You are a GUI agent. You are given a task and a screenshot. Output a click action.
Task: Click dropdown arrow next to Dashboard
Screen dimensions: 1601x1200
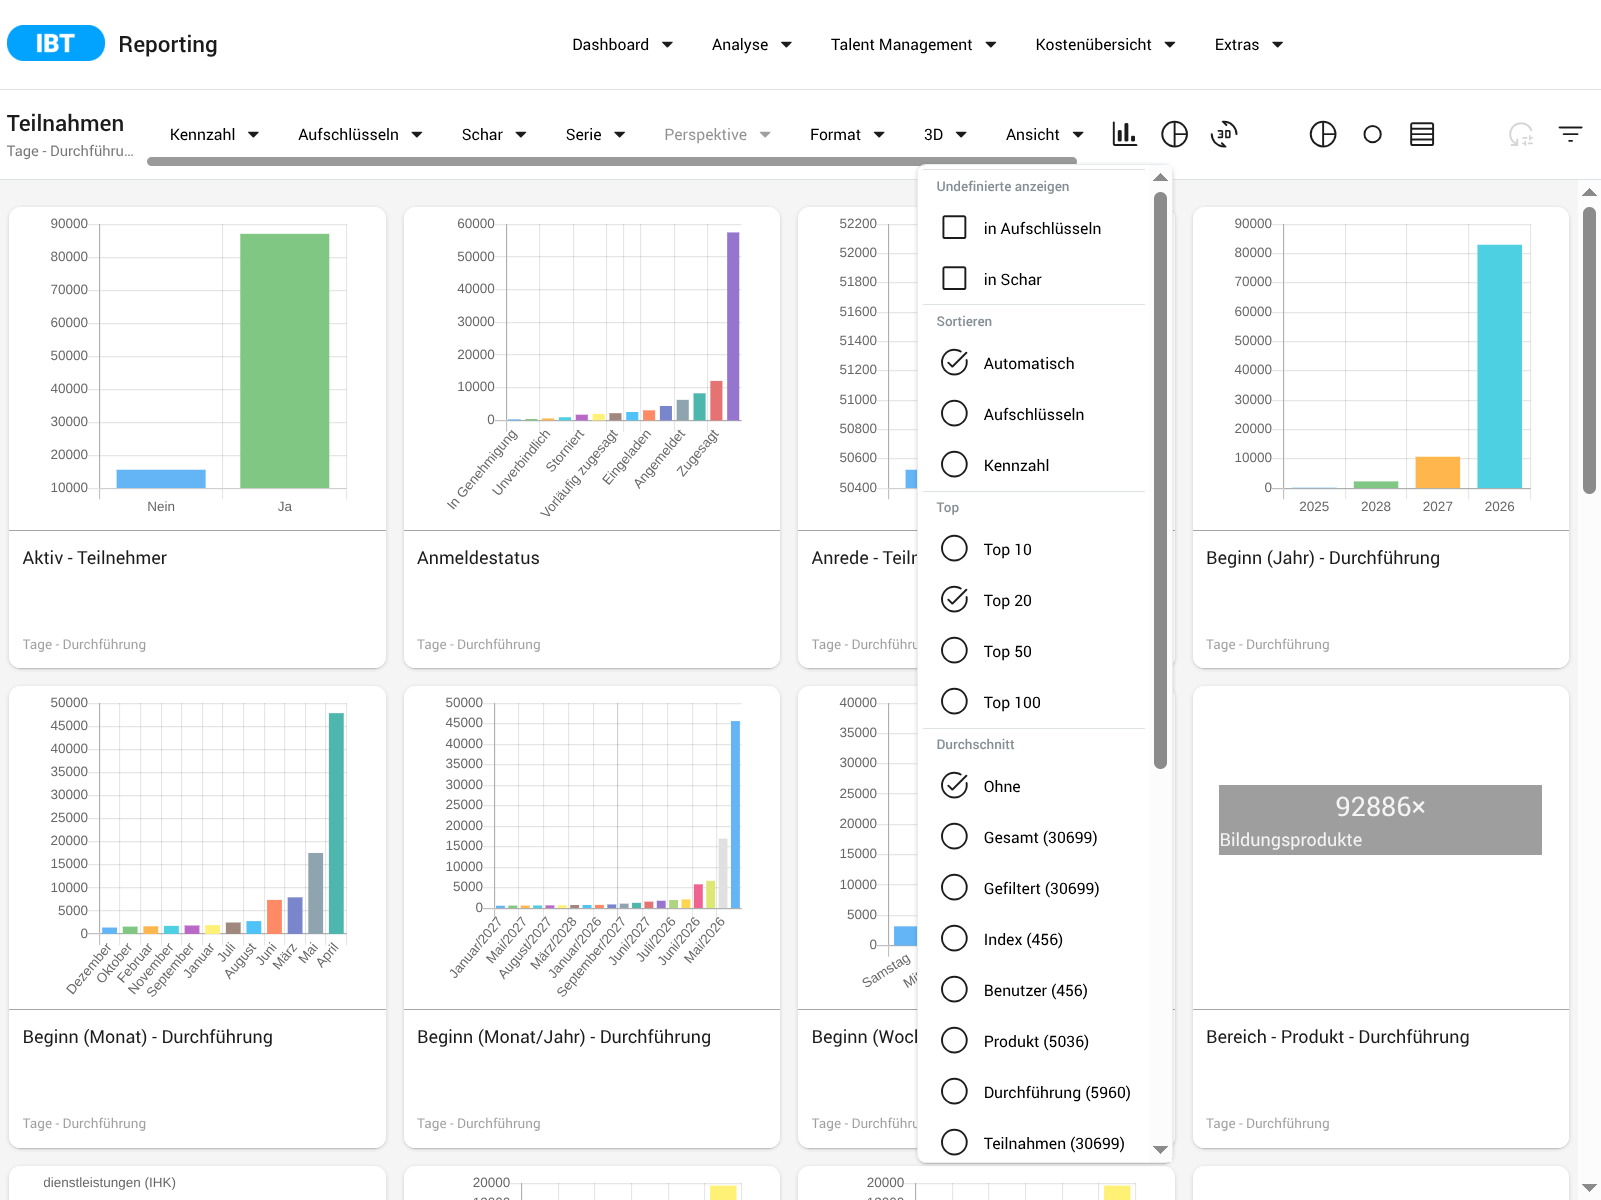click(x=667, y=45)
